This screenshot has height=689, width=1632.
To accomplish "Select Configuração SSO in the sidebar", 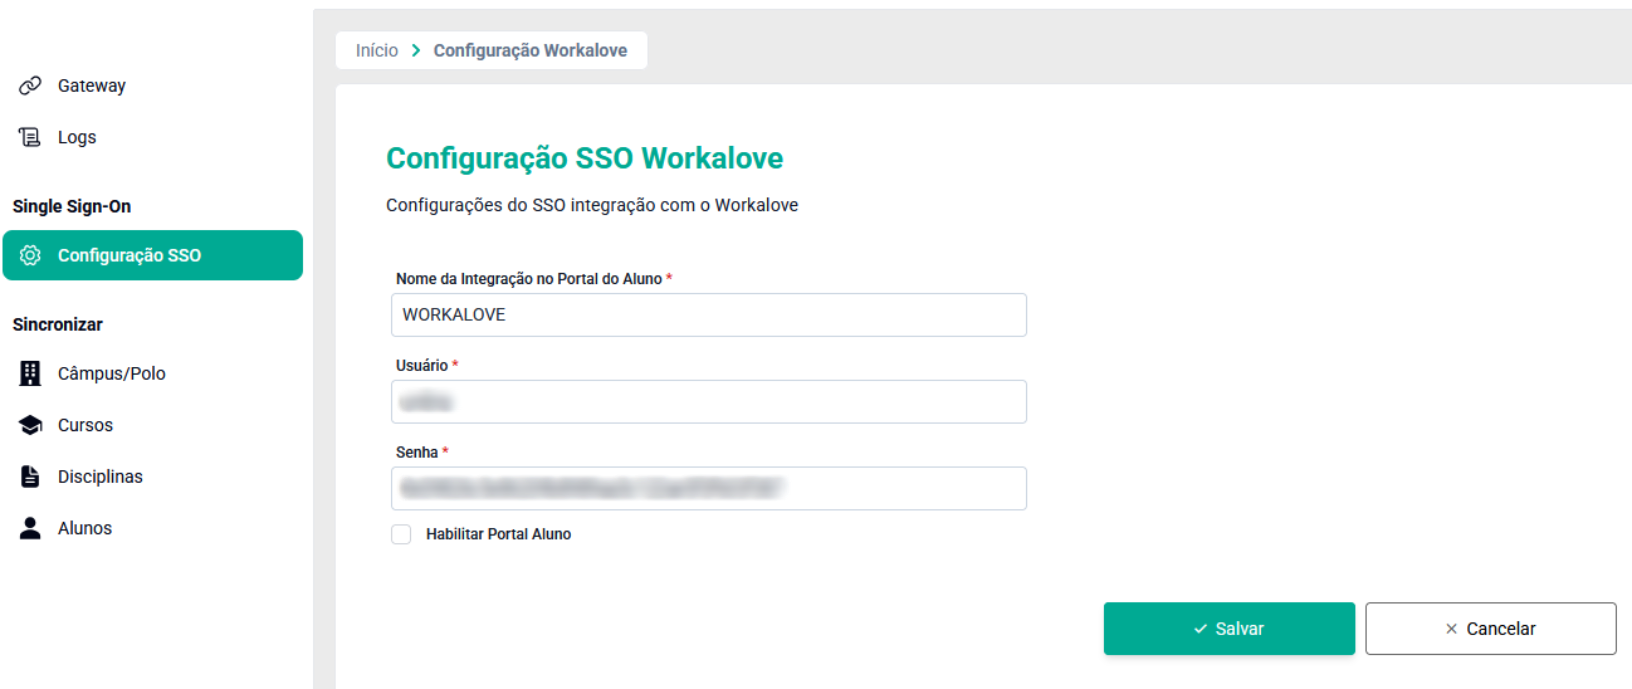I will (152, 255).
